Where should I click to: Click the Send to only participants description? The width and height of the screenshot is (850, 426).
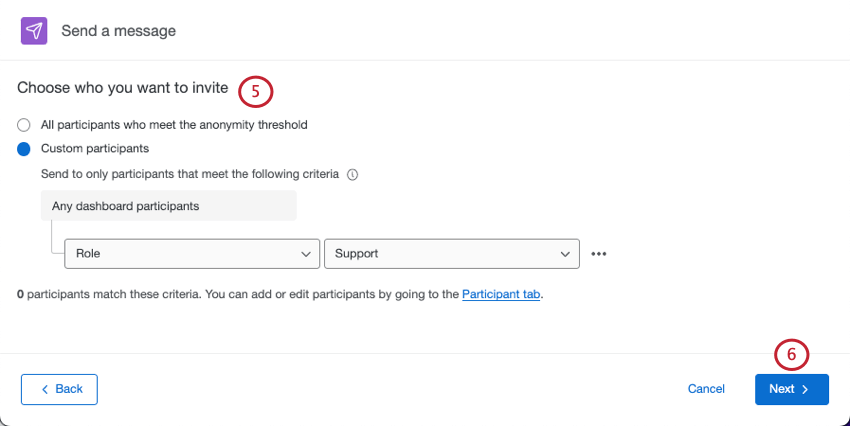coord(190,174)
